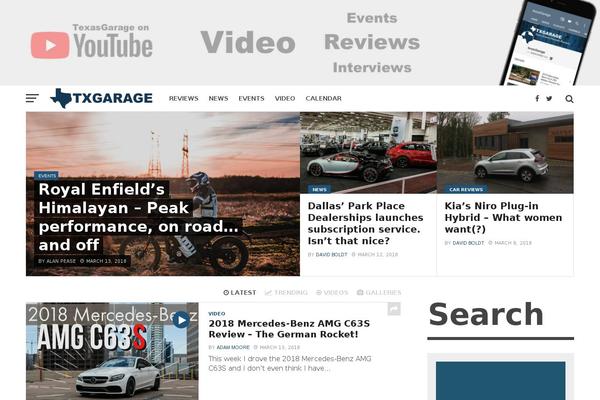Click the Video category label above AMG title
The height and width of the screenshot is (400, 600).
click(x=217, y=313)
